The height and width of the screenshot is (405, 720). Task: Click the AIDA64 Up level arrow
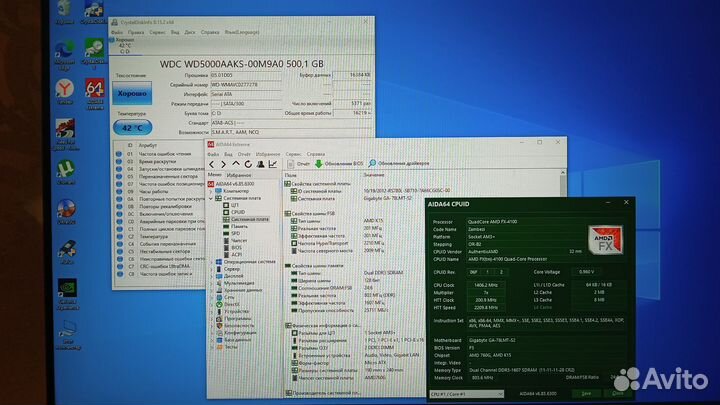236,164
